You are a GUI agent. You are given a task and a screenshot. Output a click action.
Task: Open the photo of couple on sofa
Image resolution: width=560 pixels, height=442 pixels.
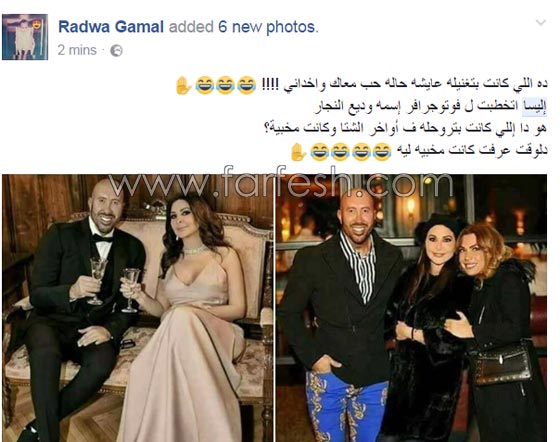coord(138,308)
